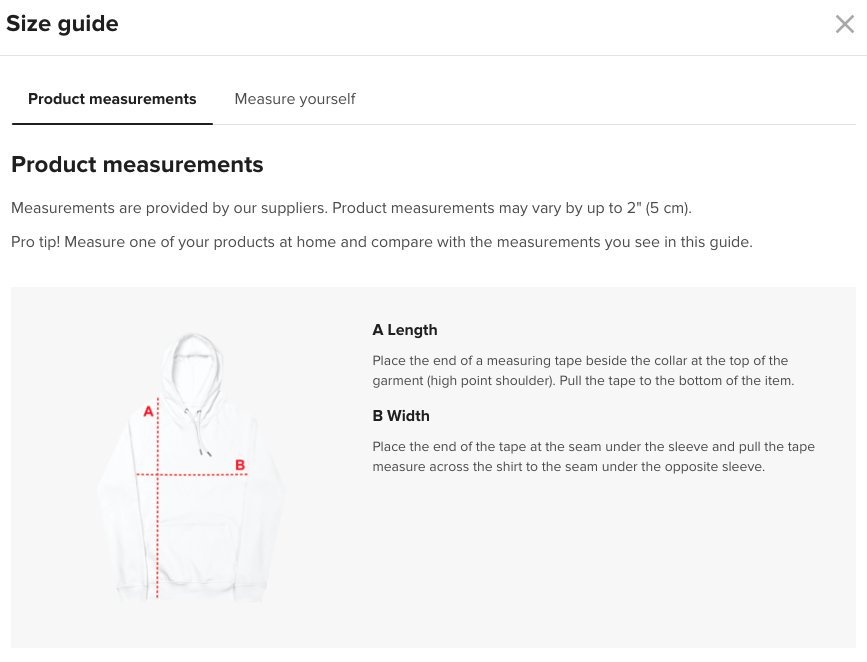The height and width of the screenshot is (662, 867).
Task: Click the high point shoulder instruction text
Action: [x=583, y=371]
